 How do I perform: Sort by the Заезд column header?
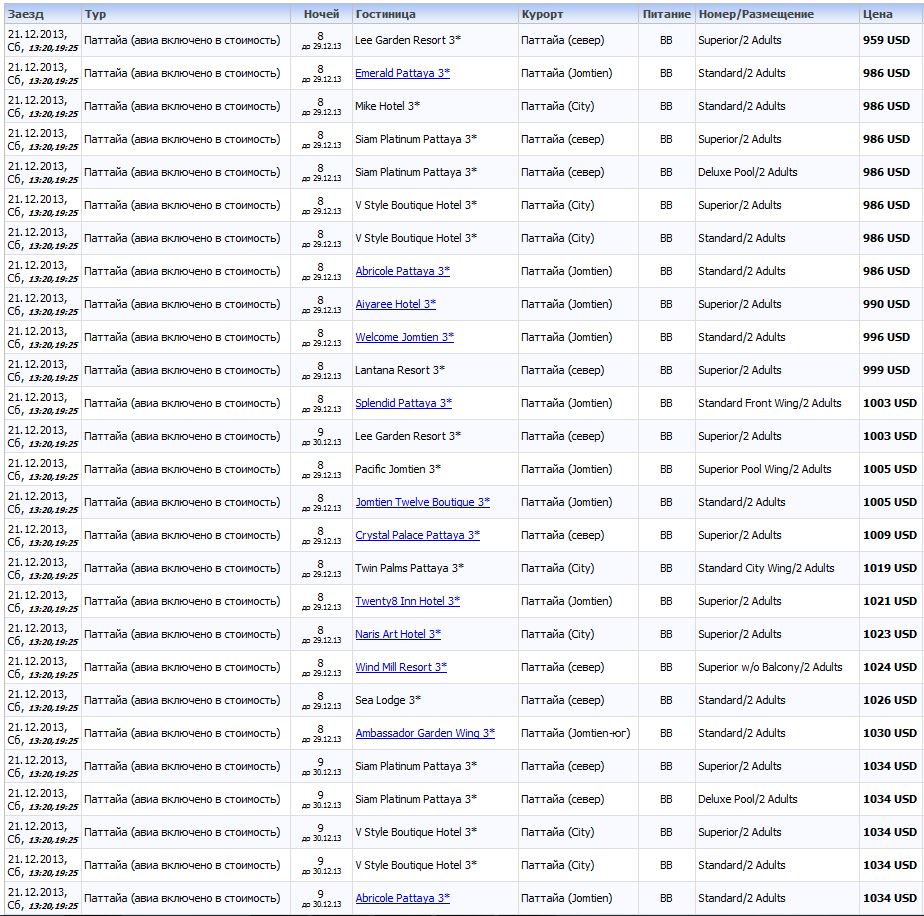(25, 14)
